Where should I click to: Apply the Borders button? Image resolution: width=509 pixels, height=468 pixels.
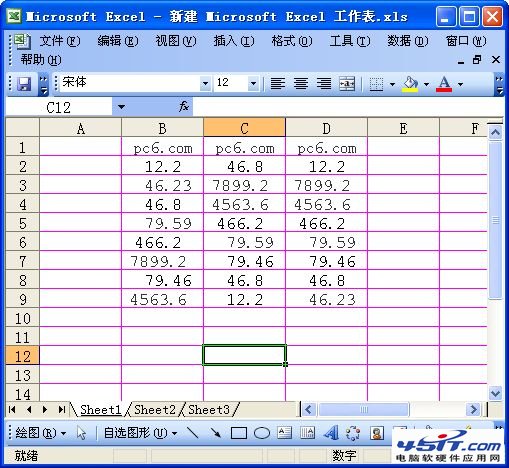(x=376, y=84)
